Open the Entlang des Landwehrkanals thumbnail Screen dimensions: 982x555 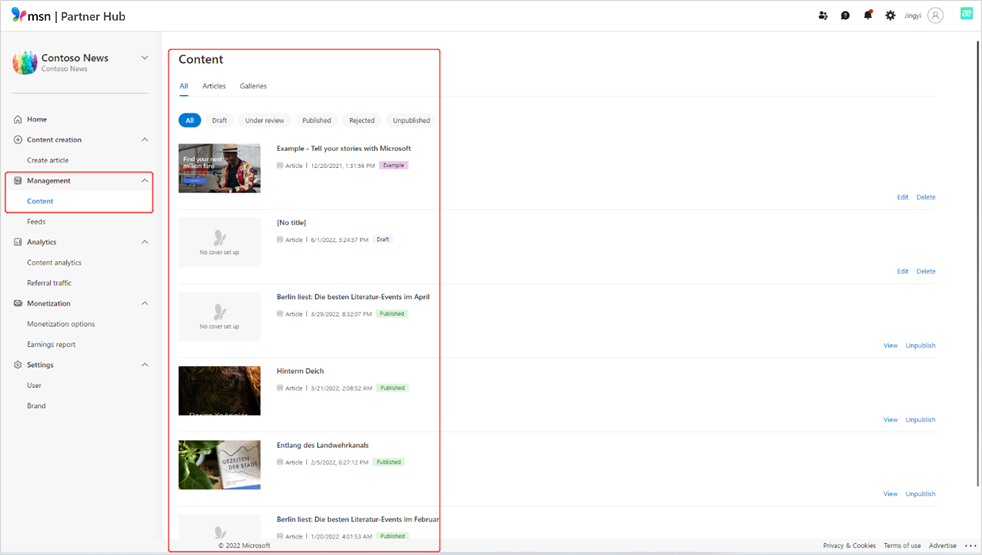coord(219,465)
